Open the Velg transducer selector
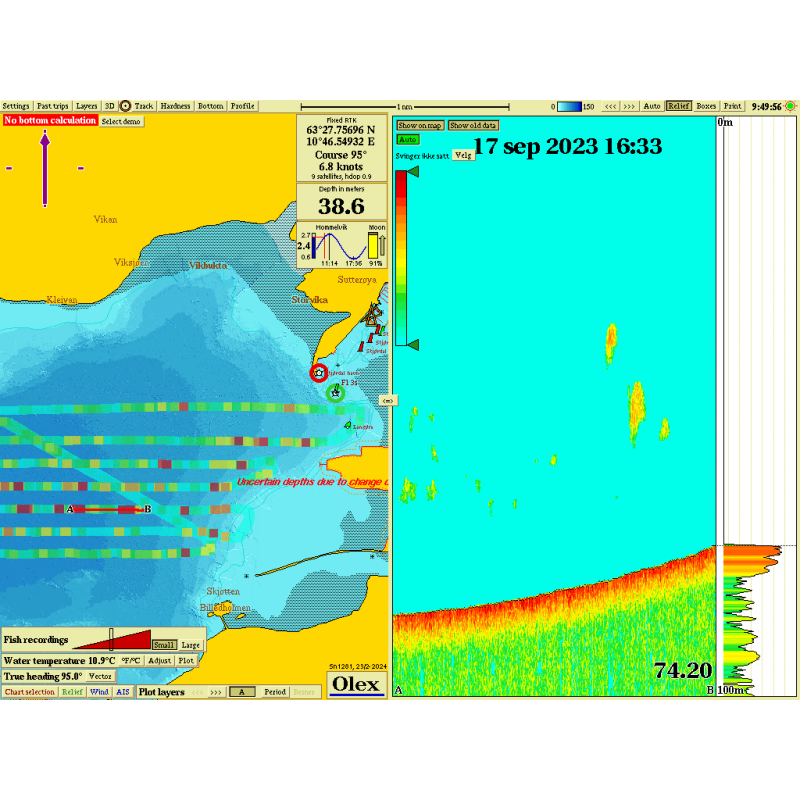The image size is (800, 800). [463, 156]
